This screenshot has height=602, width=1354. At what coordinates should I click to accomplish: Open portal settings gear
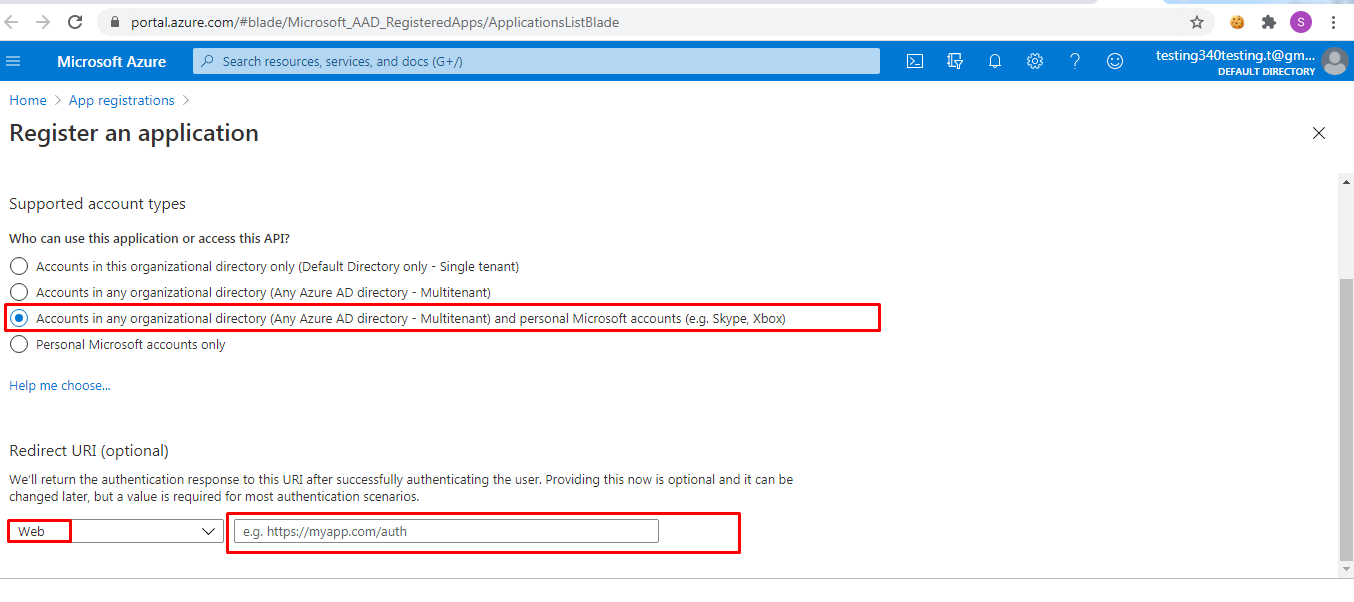point(1034,61)
